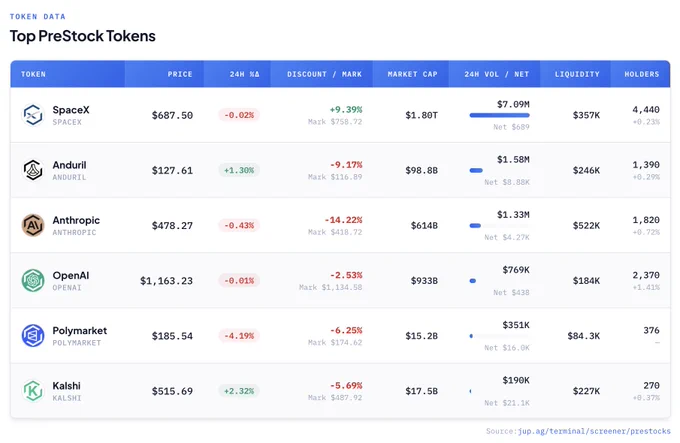Click the Polymarket -4.19% change badge
Screen dimensions: 680x443
coord(239,336)
